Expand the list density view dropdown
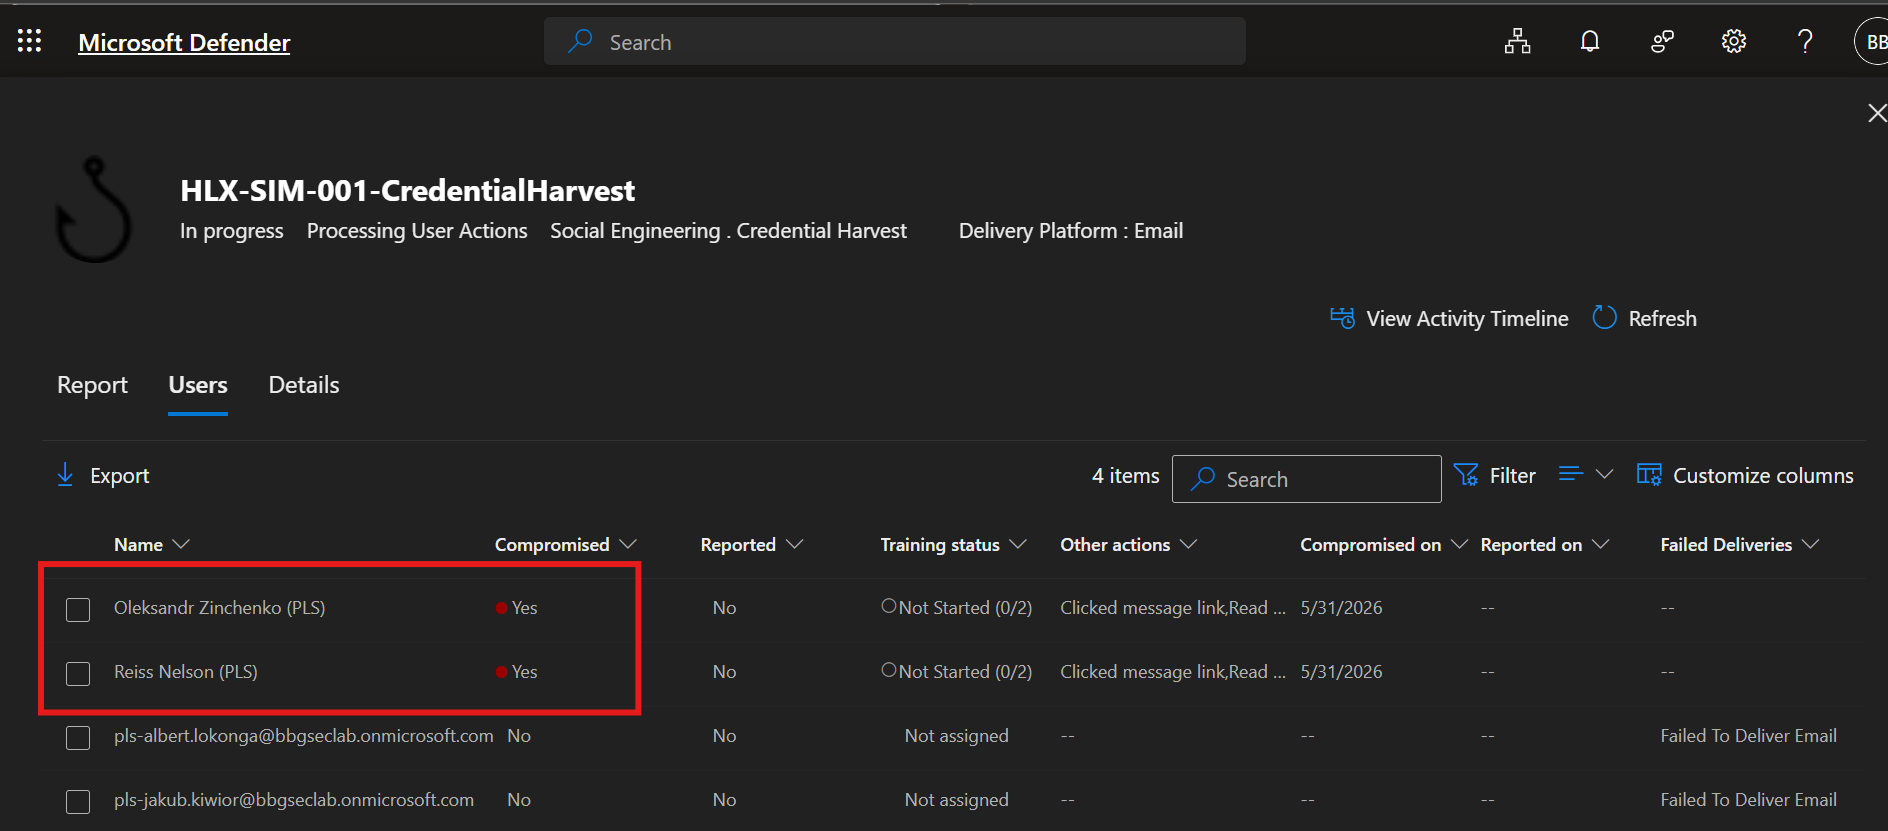The width and height of the screenshot is (1888, 831). 1586,474
